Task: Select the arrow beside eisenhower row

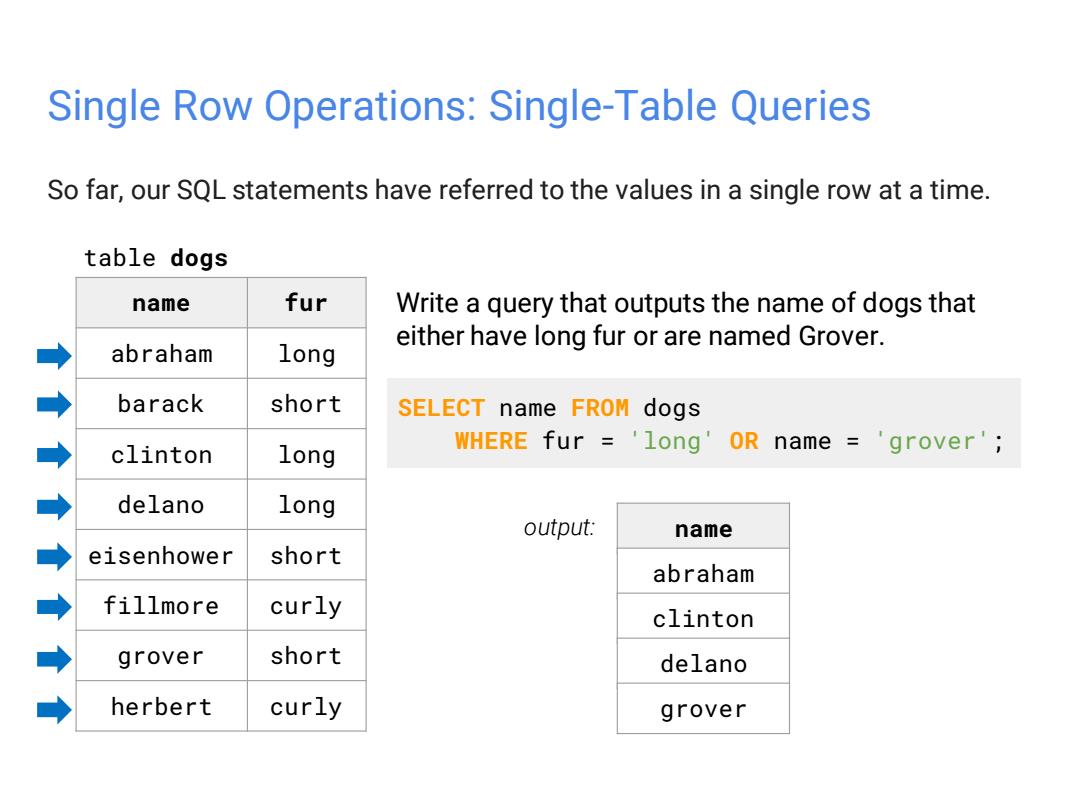Action: tap(54, 557)
